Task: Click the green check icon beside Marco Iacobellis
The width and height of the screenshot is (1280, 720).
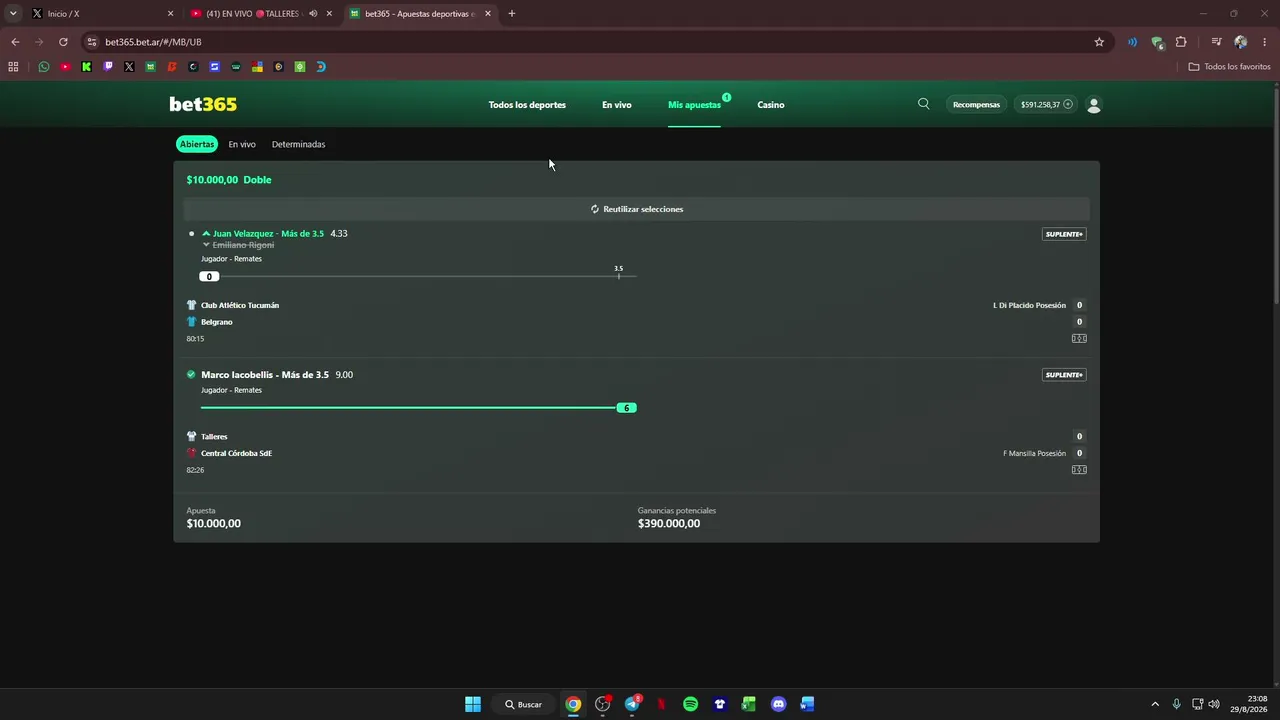Action: tap(191, 375)
